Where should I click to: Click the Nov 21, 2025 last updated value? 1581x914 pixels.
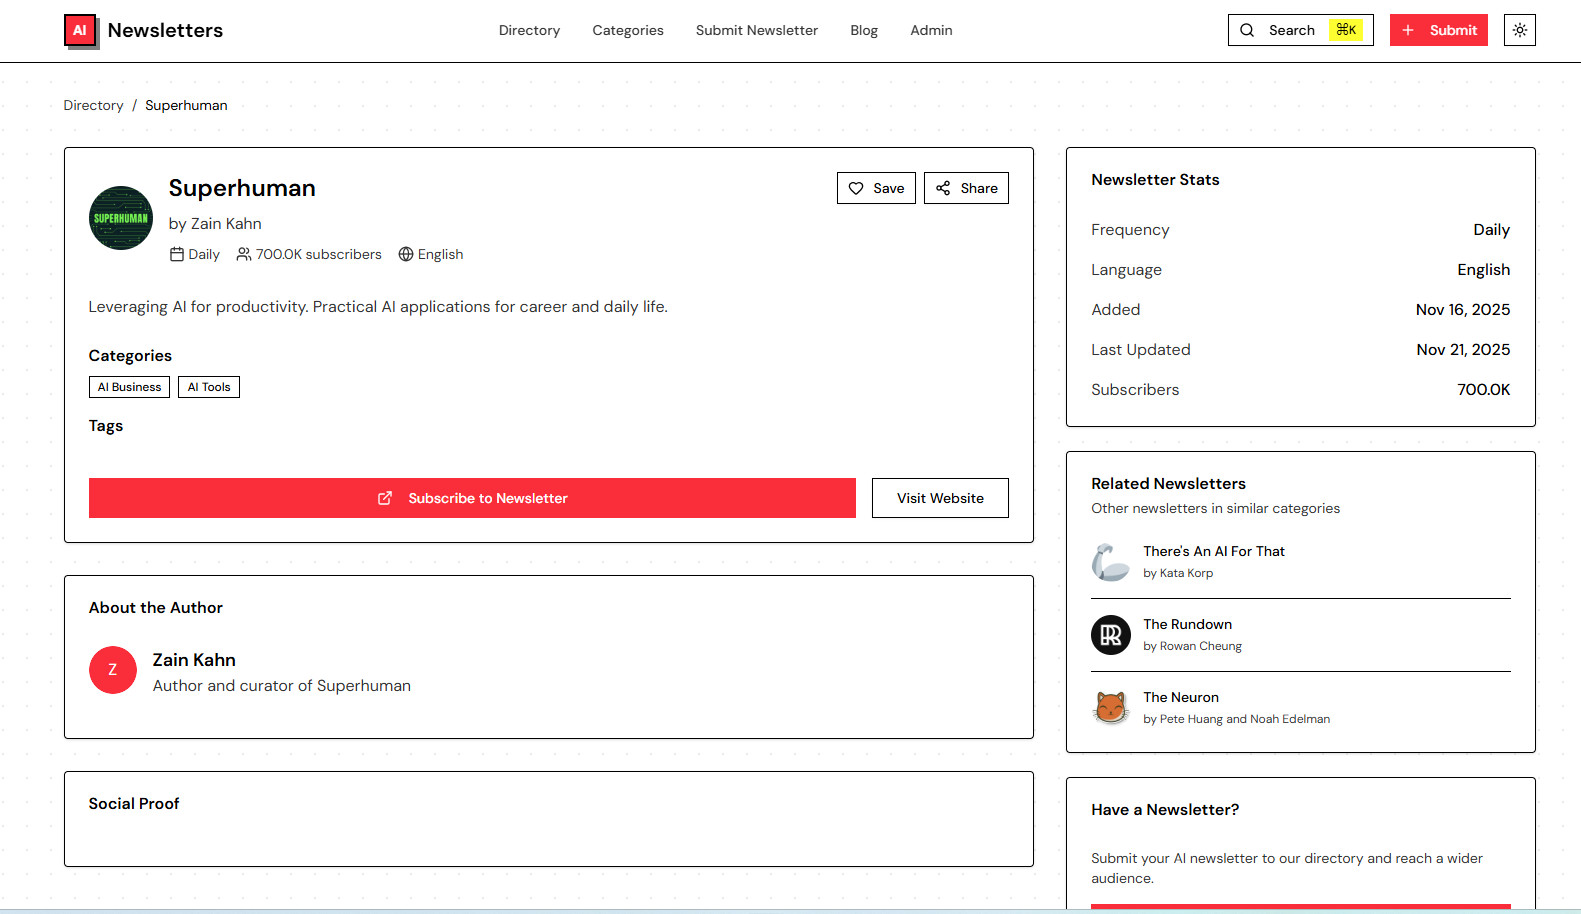coord(1463,350)
